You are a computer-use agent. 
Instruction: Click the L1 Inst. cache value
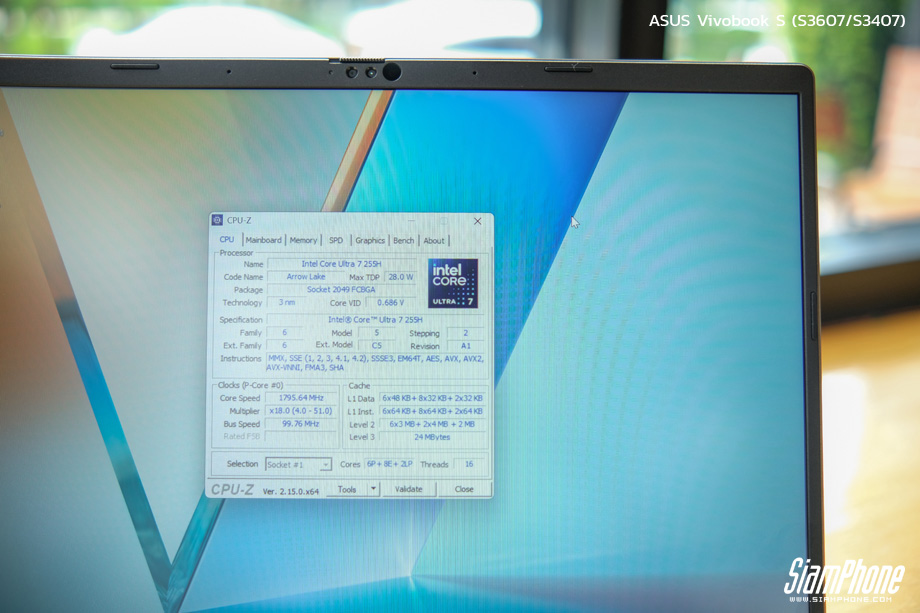click(x=432, y=411)
